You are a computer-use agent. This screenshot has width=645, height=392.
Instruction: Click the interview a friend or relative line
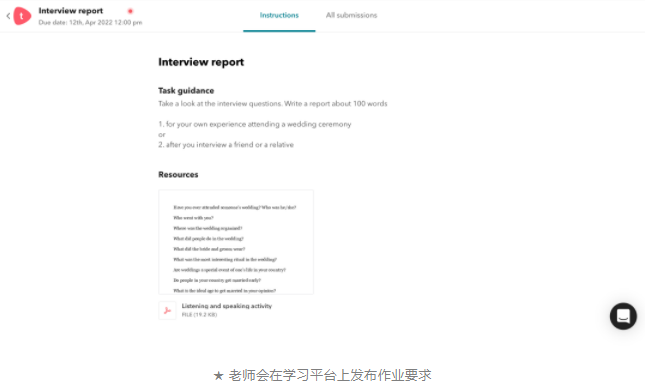click(226, 145)
